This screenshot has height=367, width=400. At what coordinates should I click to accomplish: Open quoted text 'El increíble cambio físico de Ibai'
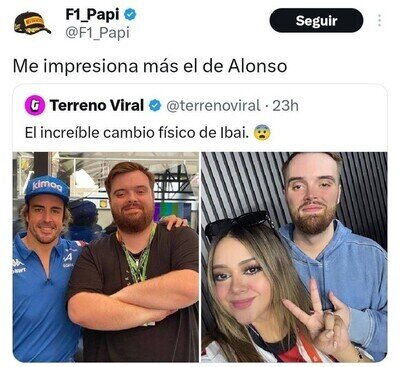(137, 133)
